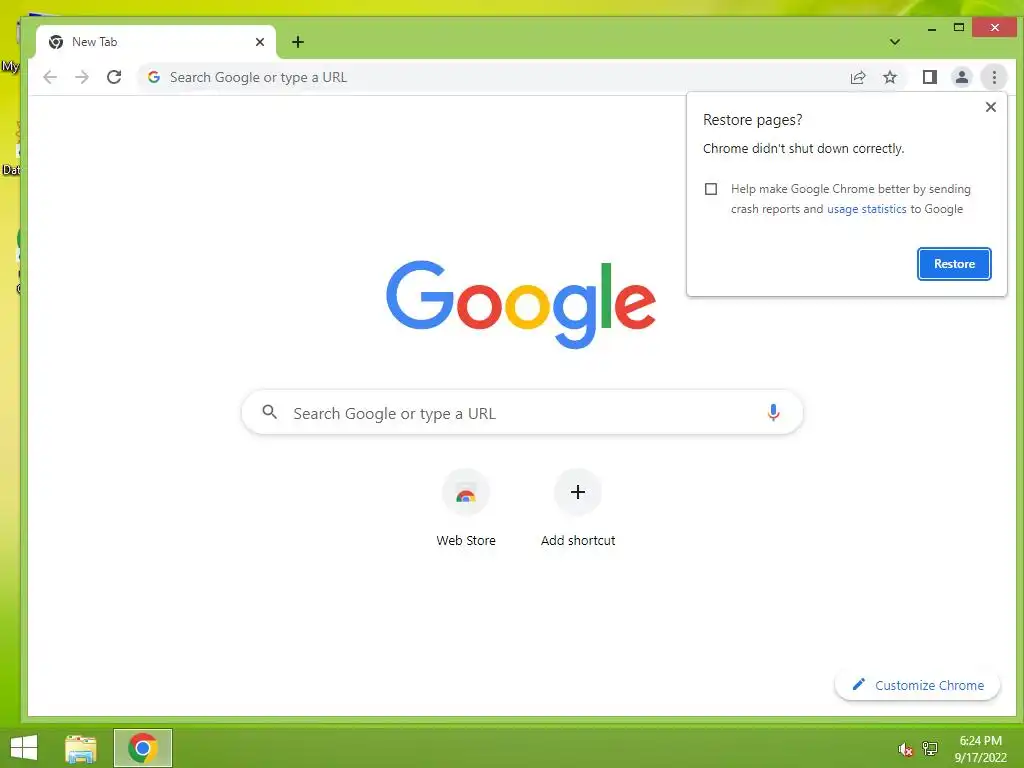Minimize the Chrome window
This screenshot has width=1024, height=768.
931,28
